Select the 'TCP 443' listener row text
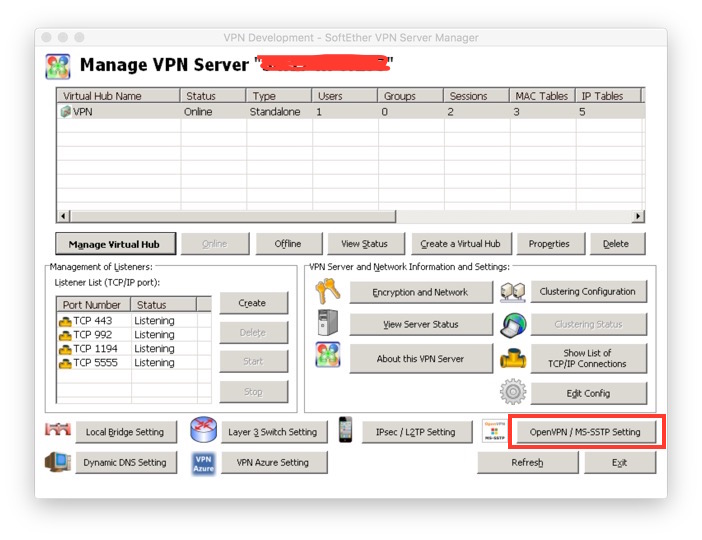 [x=93, y=321]
